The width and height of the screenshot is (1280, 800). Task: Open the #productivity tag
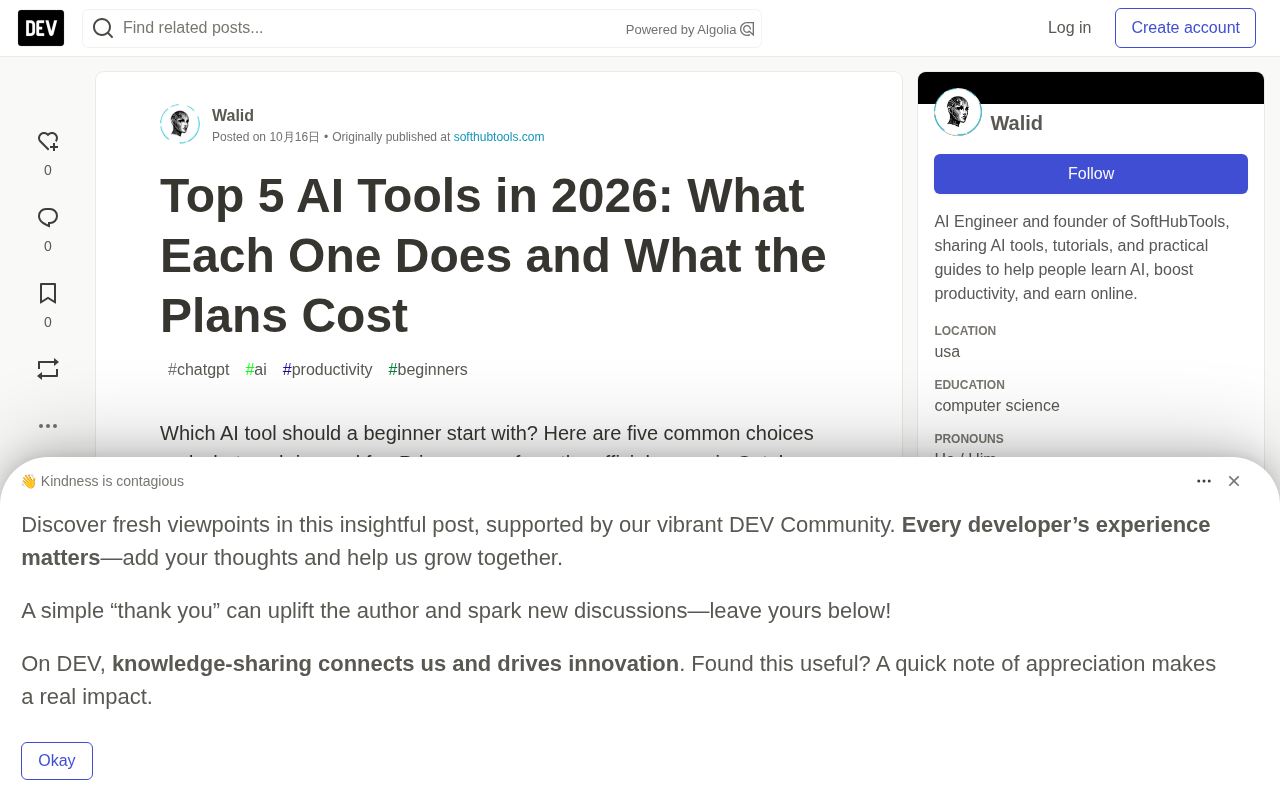[328, 370]
